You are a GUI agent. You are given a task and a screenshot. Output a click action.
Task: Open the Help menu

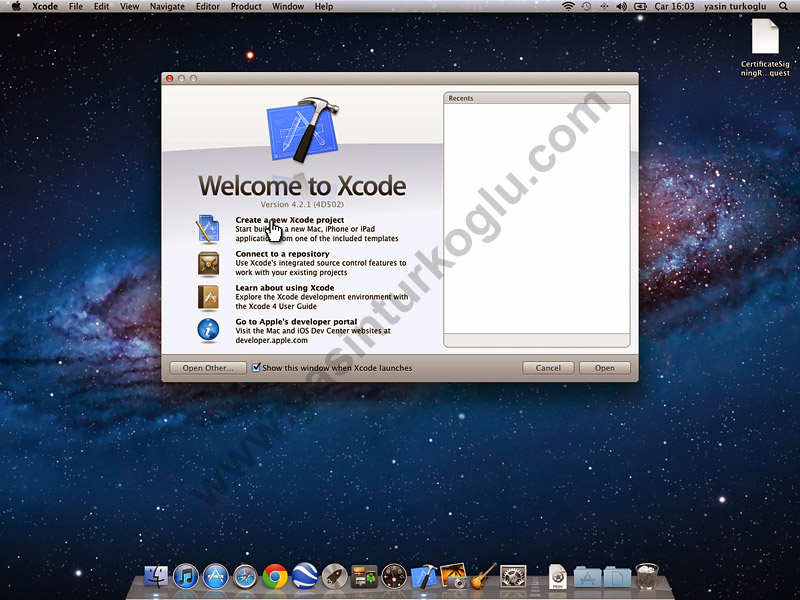pyautogui.click(x=323, y=6)
